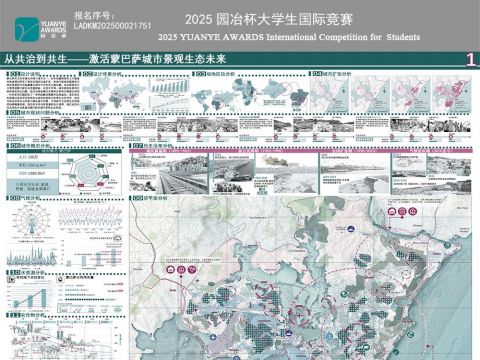Click the middle pink icon on map left
This screenshot has width=480, height=360.
coord(181,270)
